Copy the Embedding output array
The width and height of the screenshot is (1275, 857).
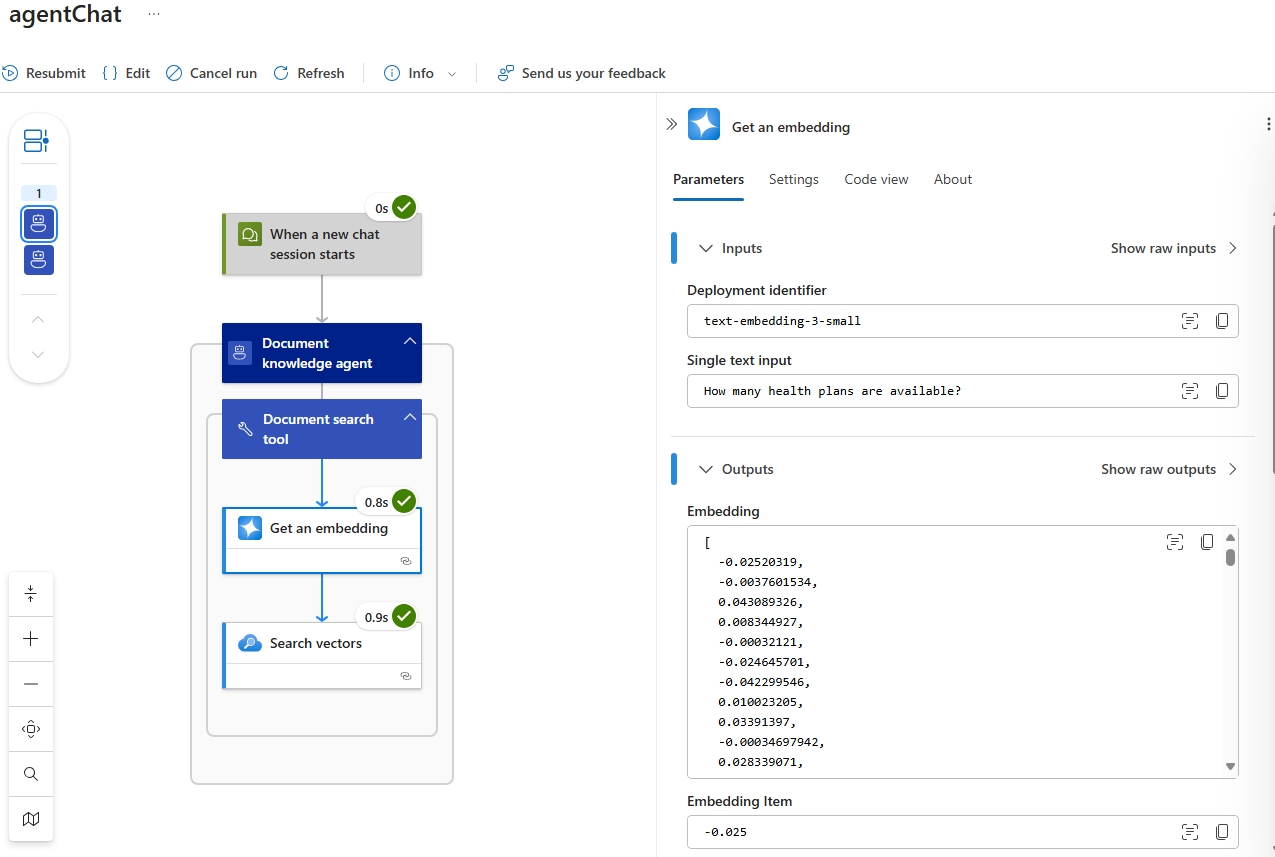pos(1207,542)
